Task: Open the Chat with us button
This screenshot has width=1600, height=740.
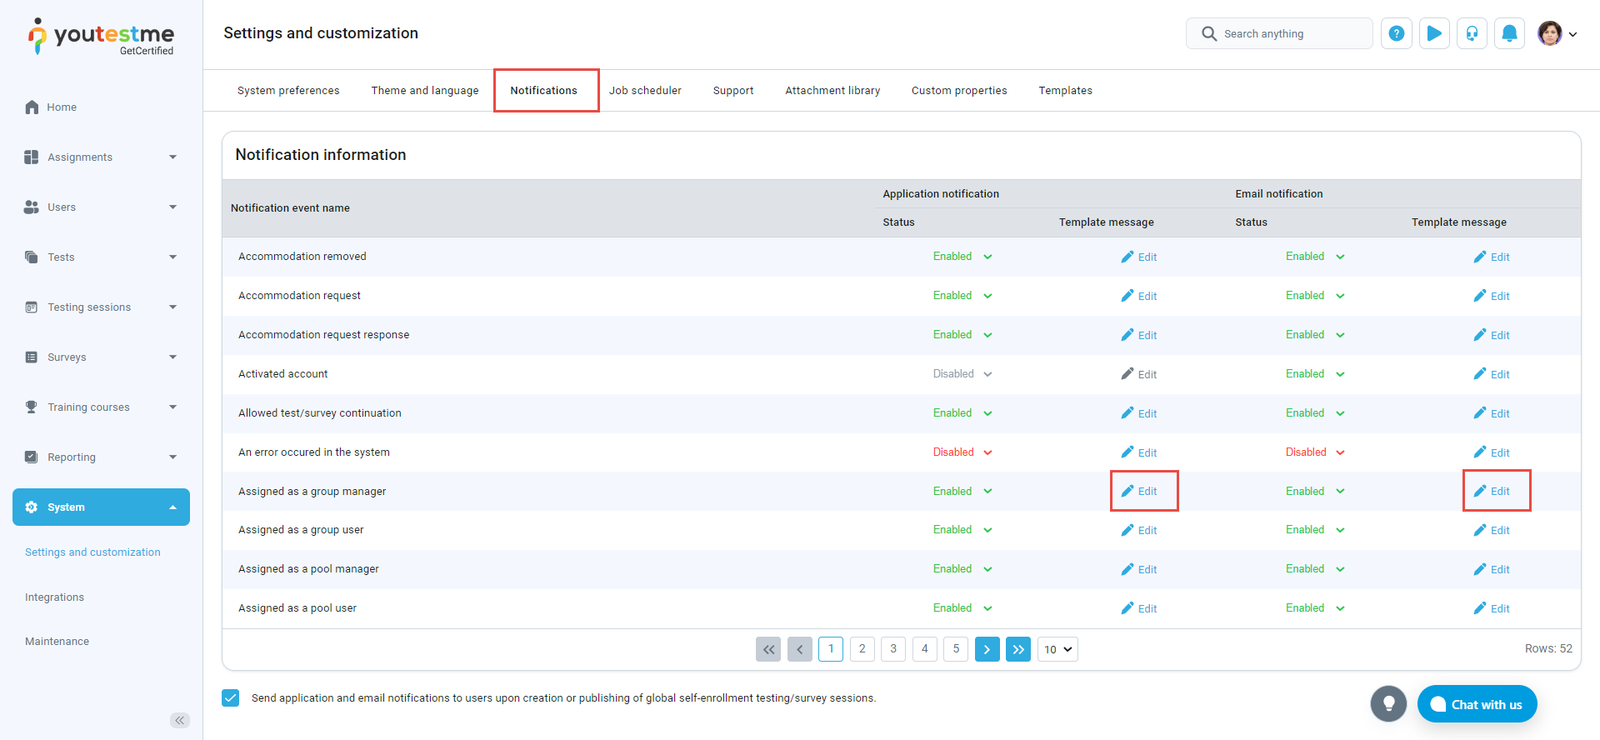Action: point(1476,704)
